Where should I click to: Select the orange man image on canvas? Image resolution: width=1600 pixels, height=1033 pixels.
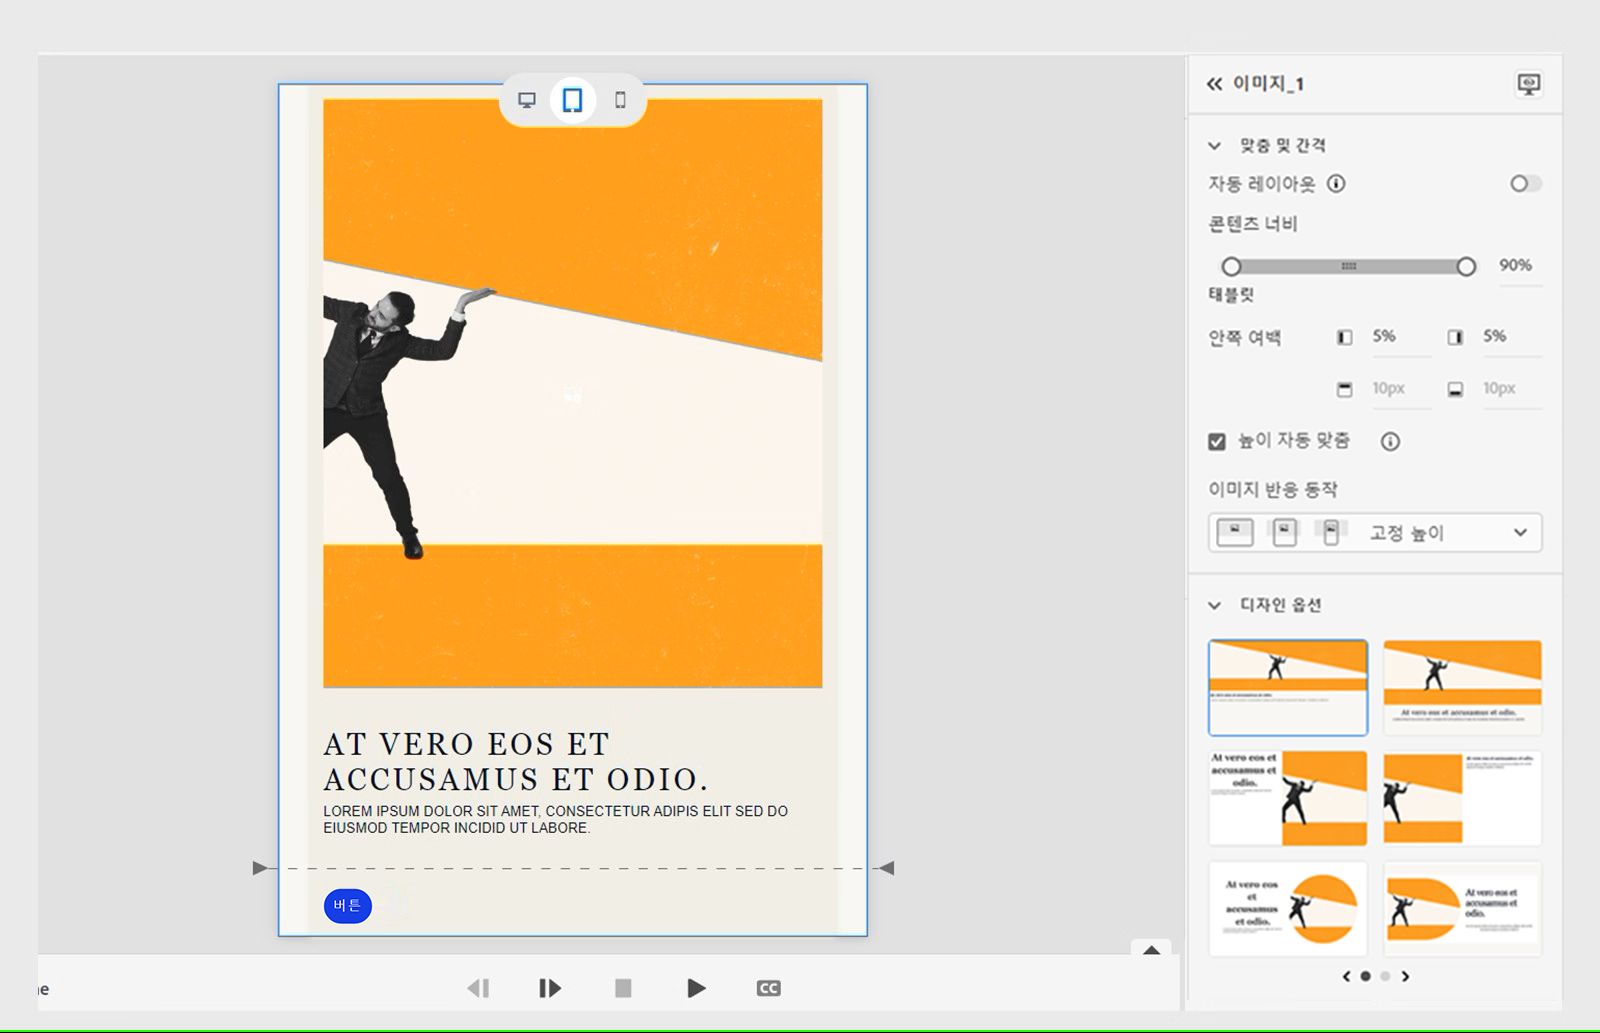(573, 394)
